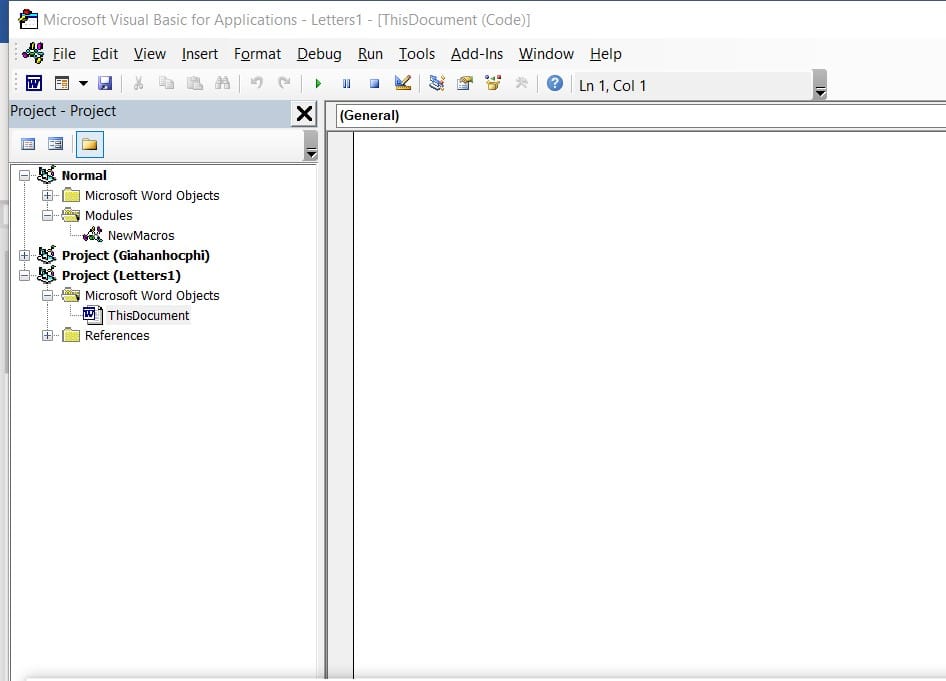Collapse Project (Letters1) node
This screenshot has height=681, width=946.
(x=24, y=276)
